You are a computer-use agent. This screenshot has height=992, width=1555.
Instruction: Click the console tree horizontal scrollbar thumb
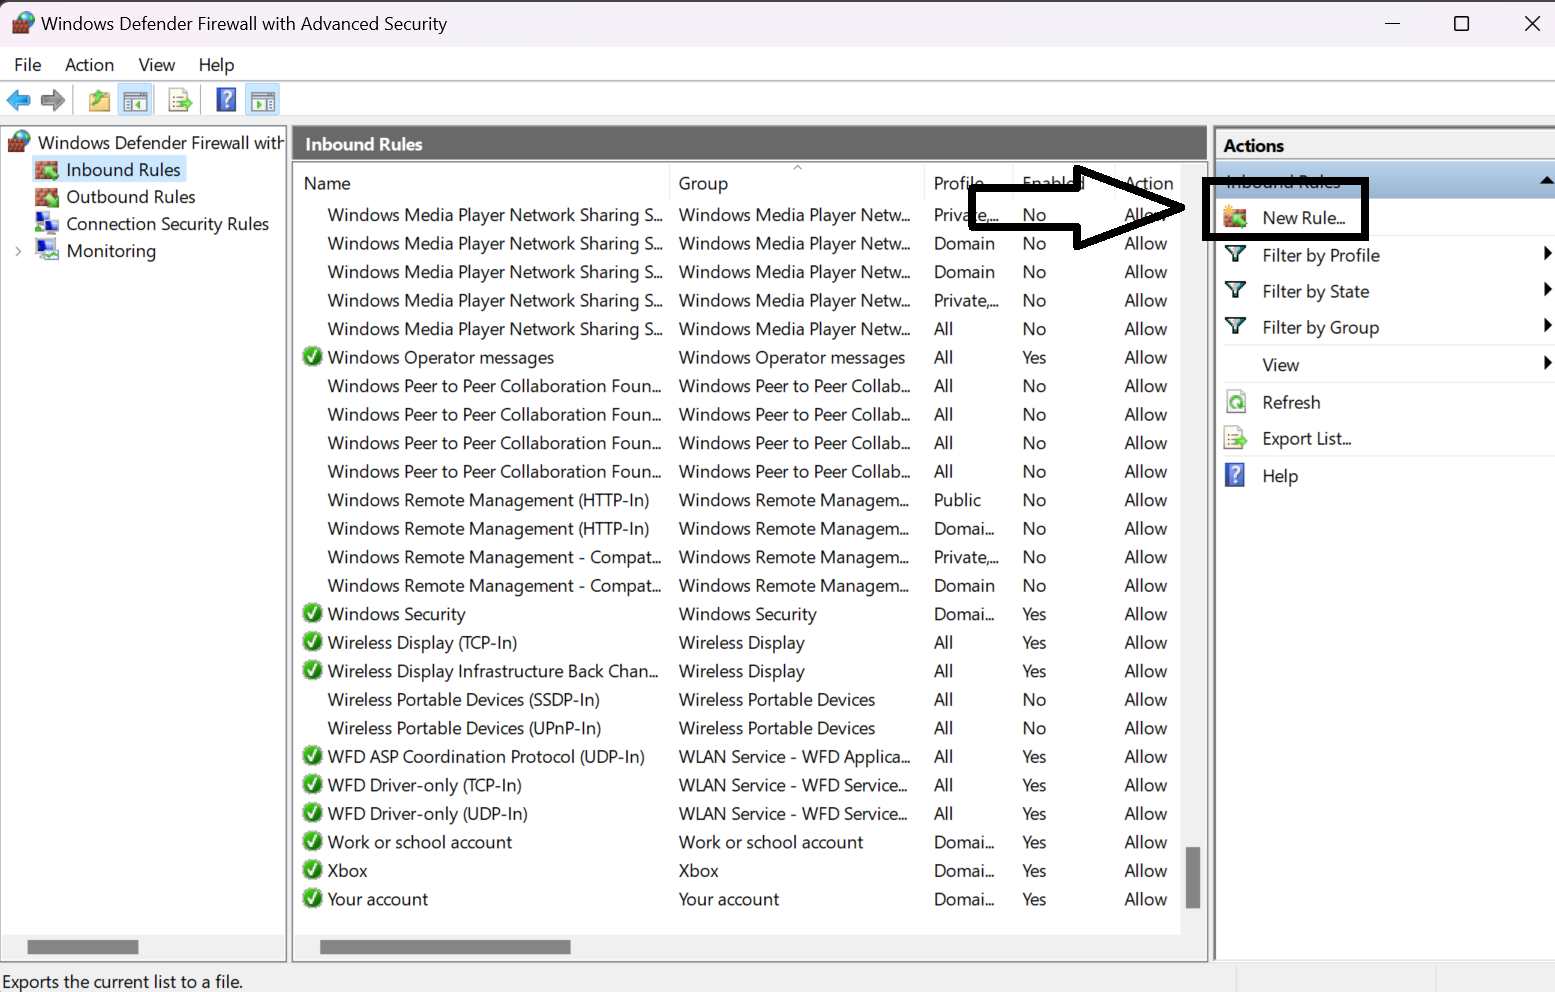83,946
